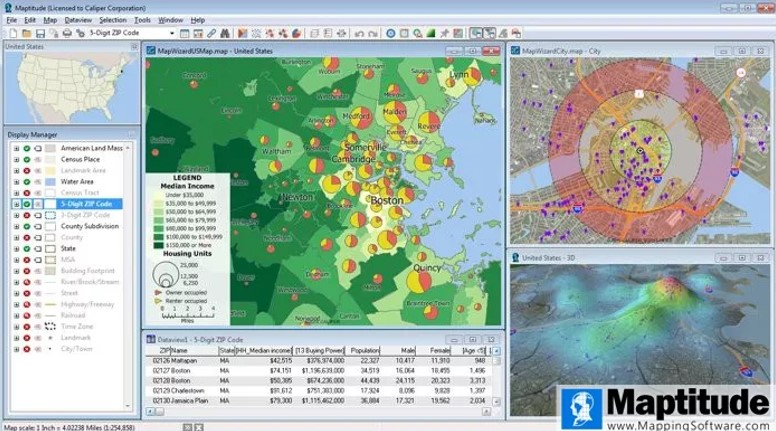Show the Census Tract layer
The height and width of the screenshot is (431, 776).
(27, 193)
